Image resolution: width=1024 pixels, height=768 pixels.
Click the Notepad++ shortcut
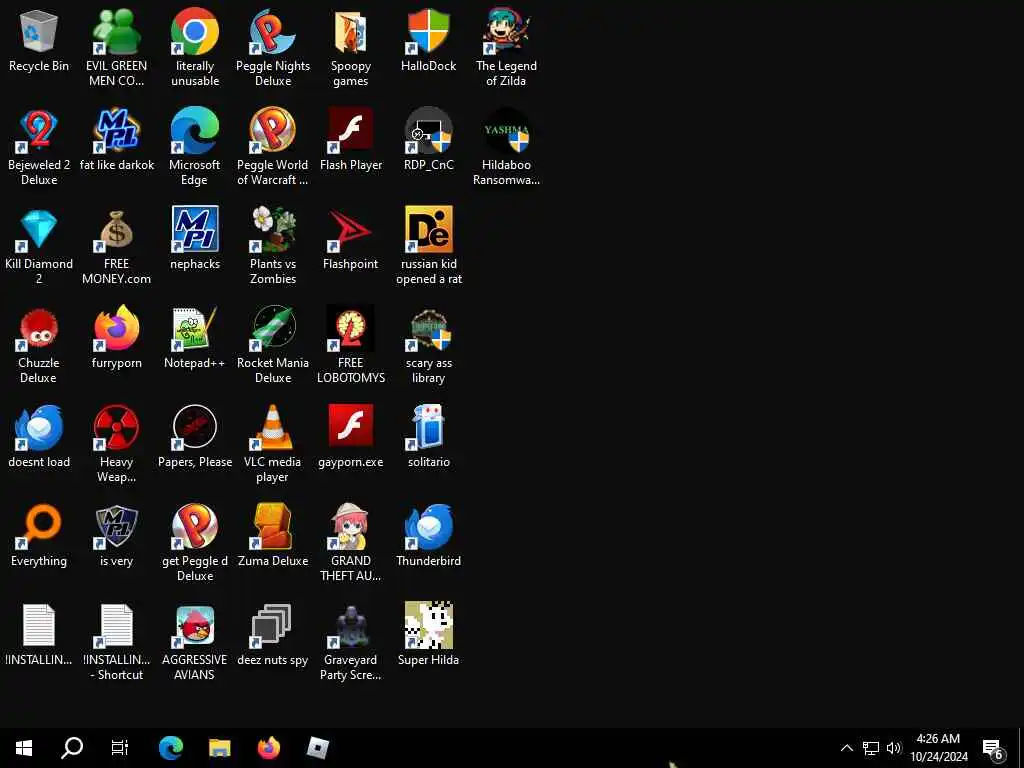pyautogui.click(x=195, y=328)
